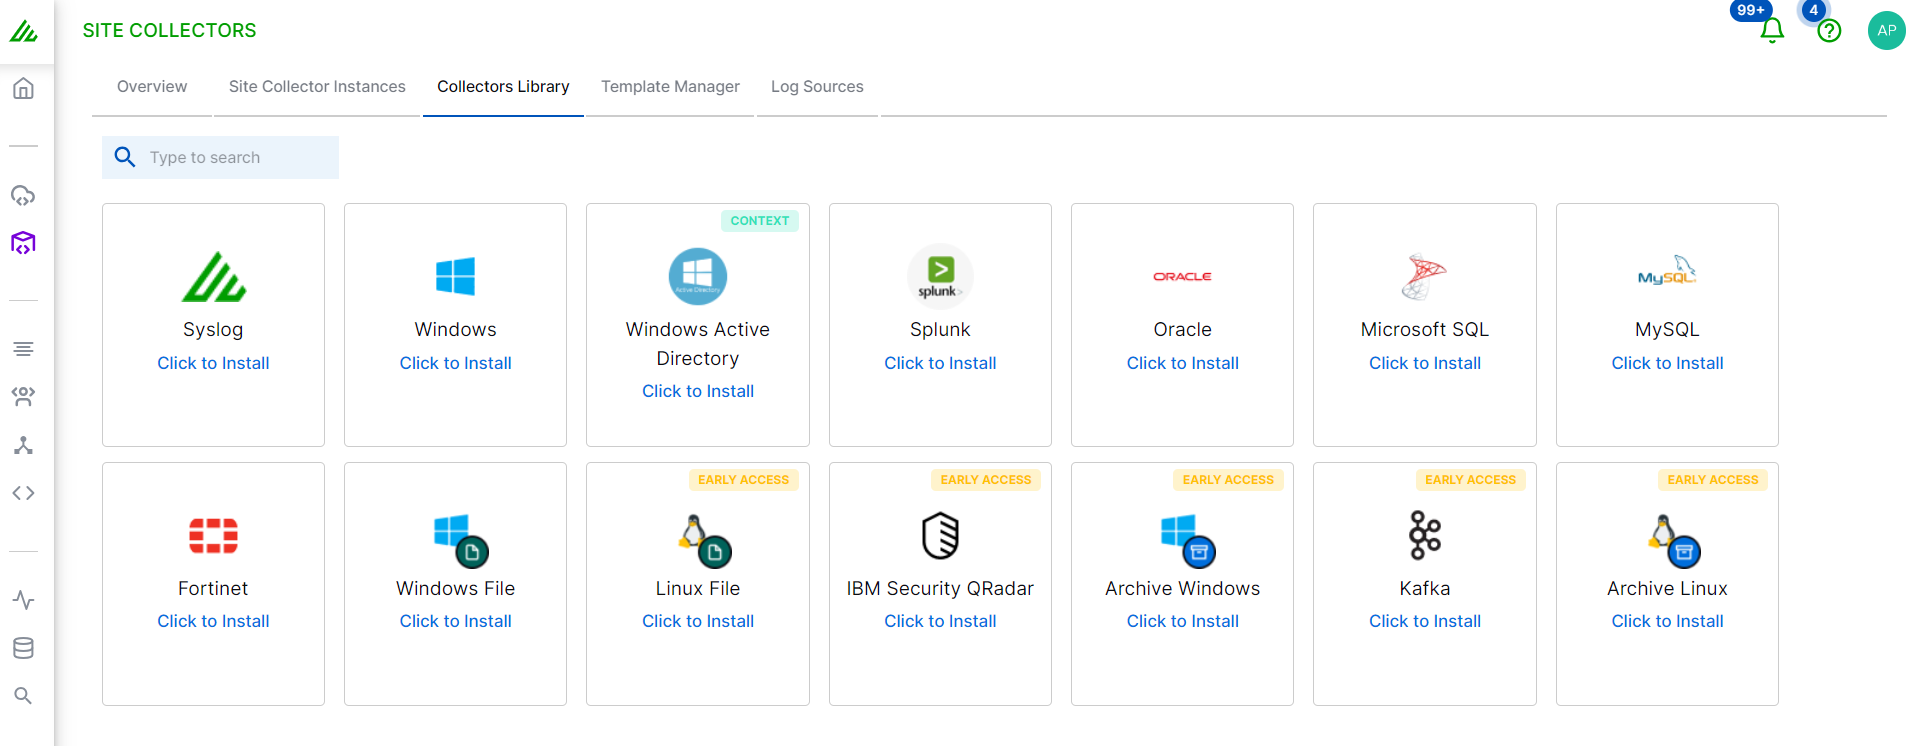The height and width of the screenshot is (746, 1907).
Task: Click to Install under IBM Security QRadar
Action: point(940,621)
